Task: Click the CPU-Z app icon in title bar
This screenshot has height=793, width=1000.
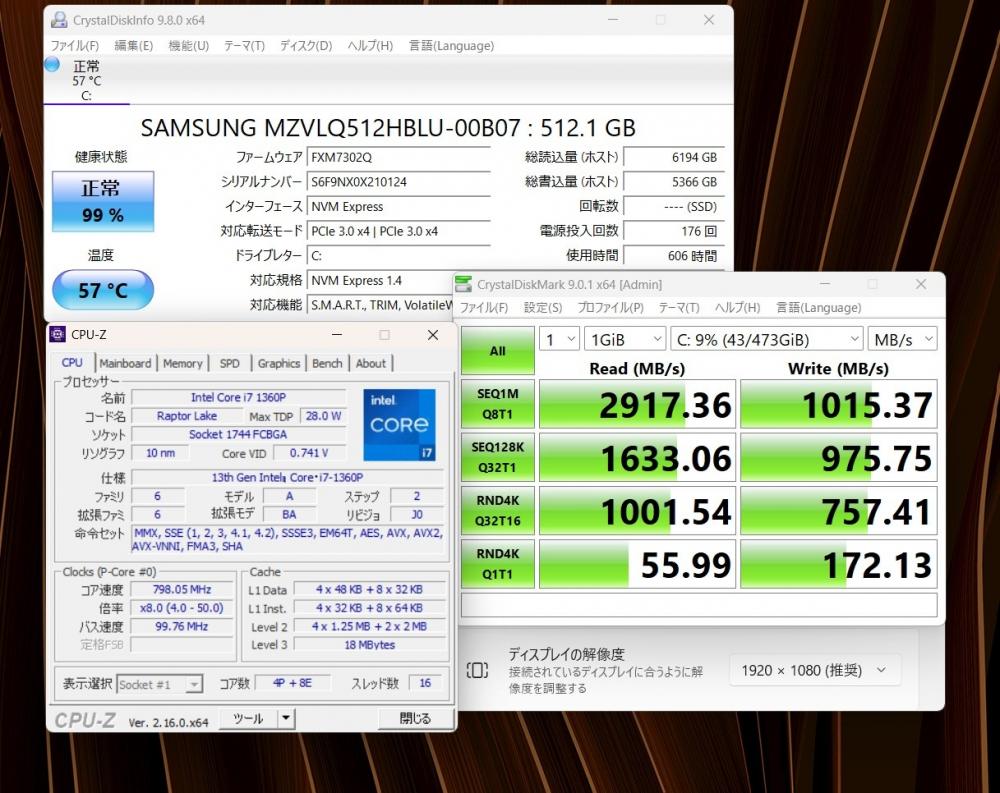Action: coord(57,334)
